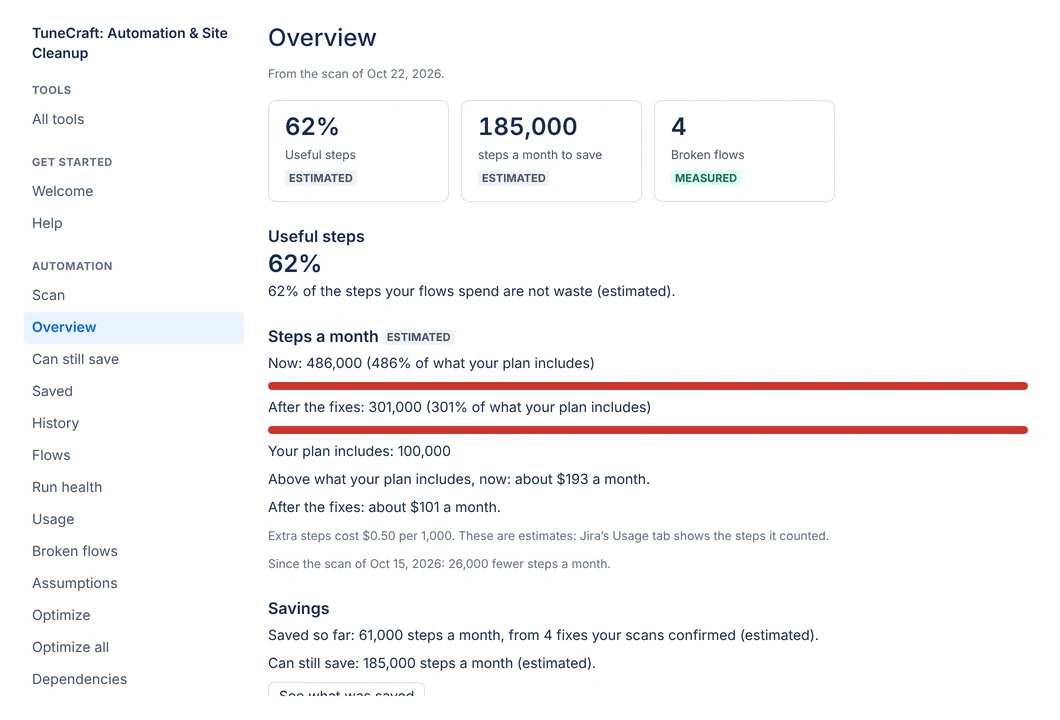Click 'After the fixes: about $101 a month.'
Screen dimensions: 1060x720
pos(385,507)
